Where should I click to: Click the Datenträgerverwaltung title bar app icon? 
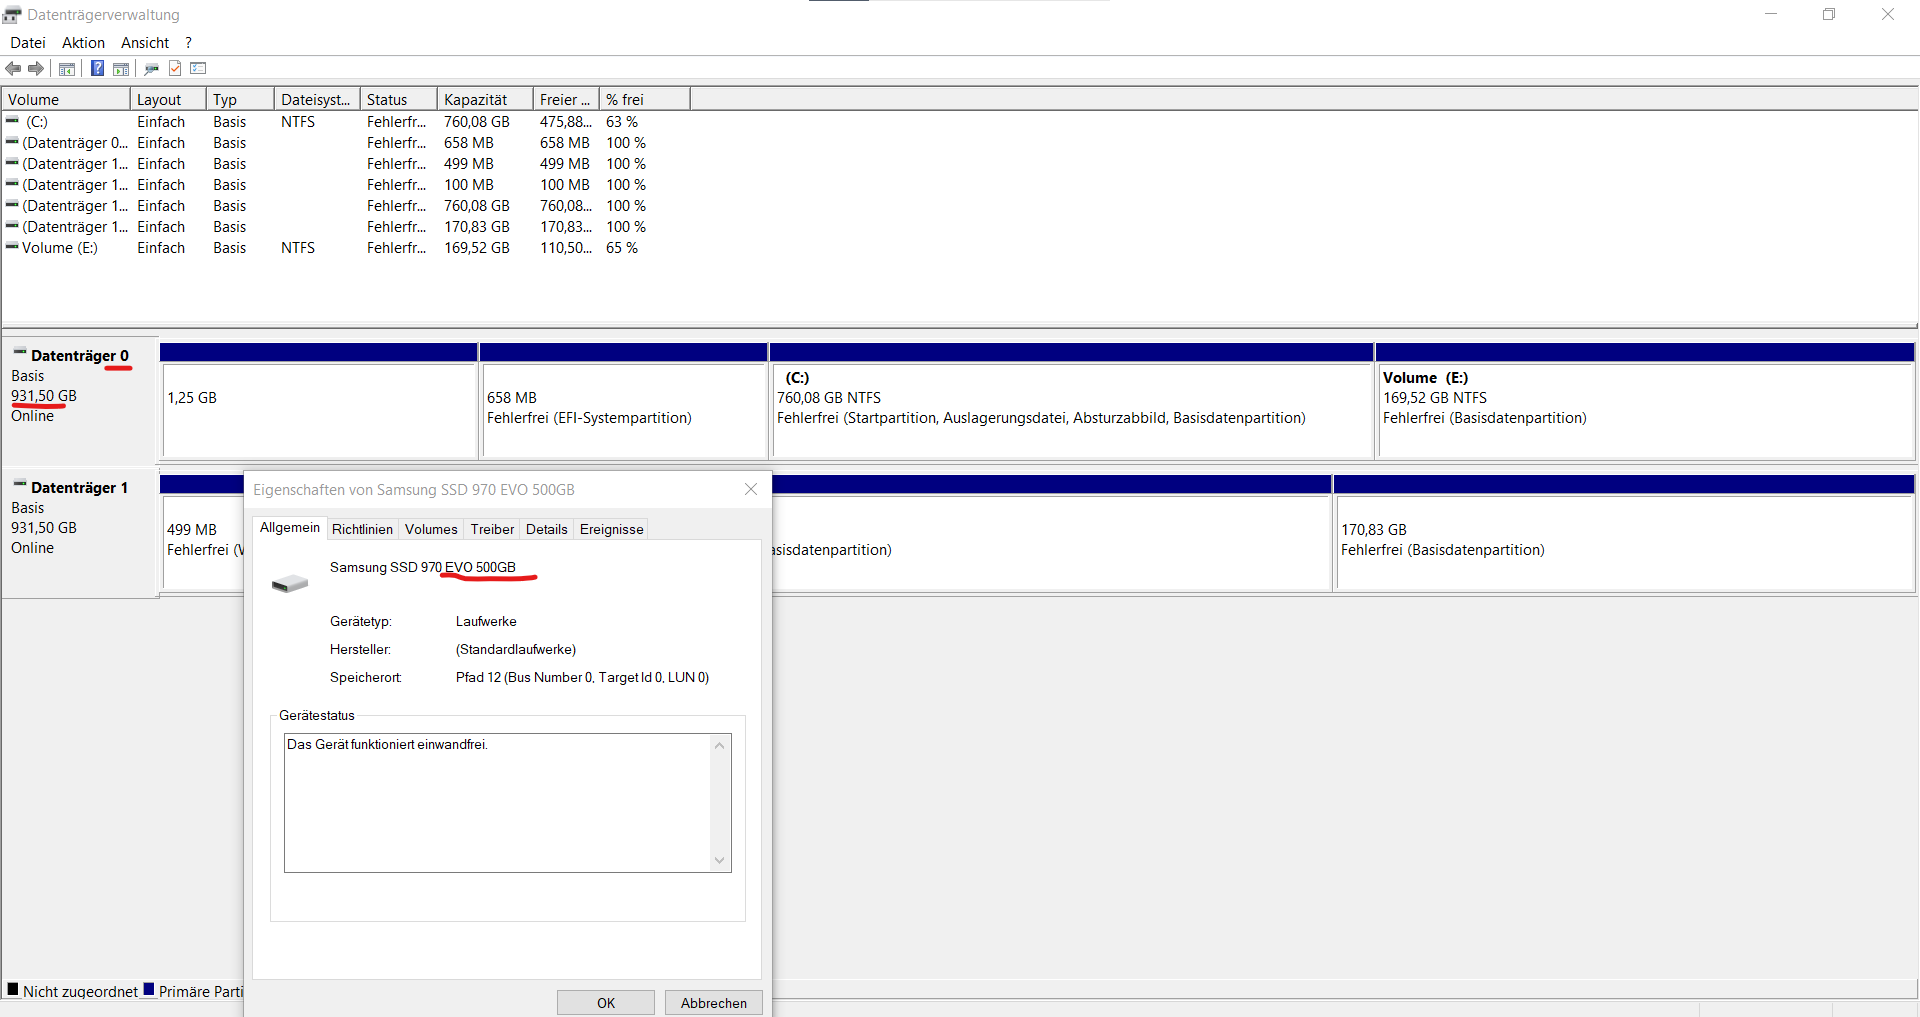pos(12,15)
